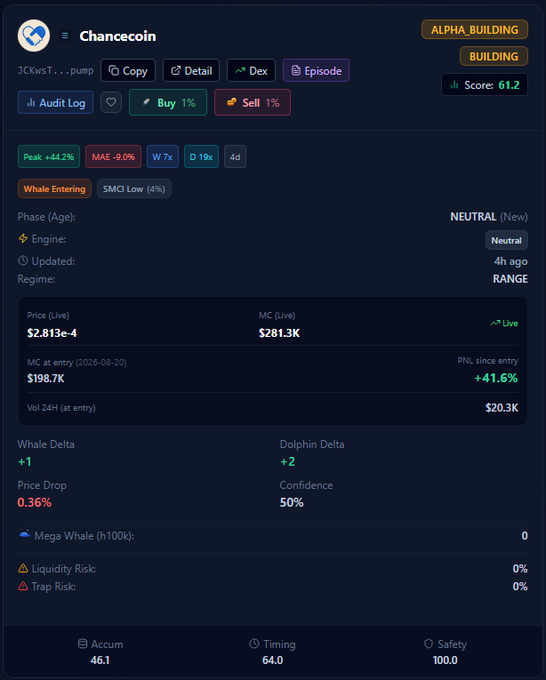546x680 pixels.
Task: Sell 1% of Chancecoin
Action: point(252,103)
